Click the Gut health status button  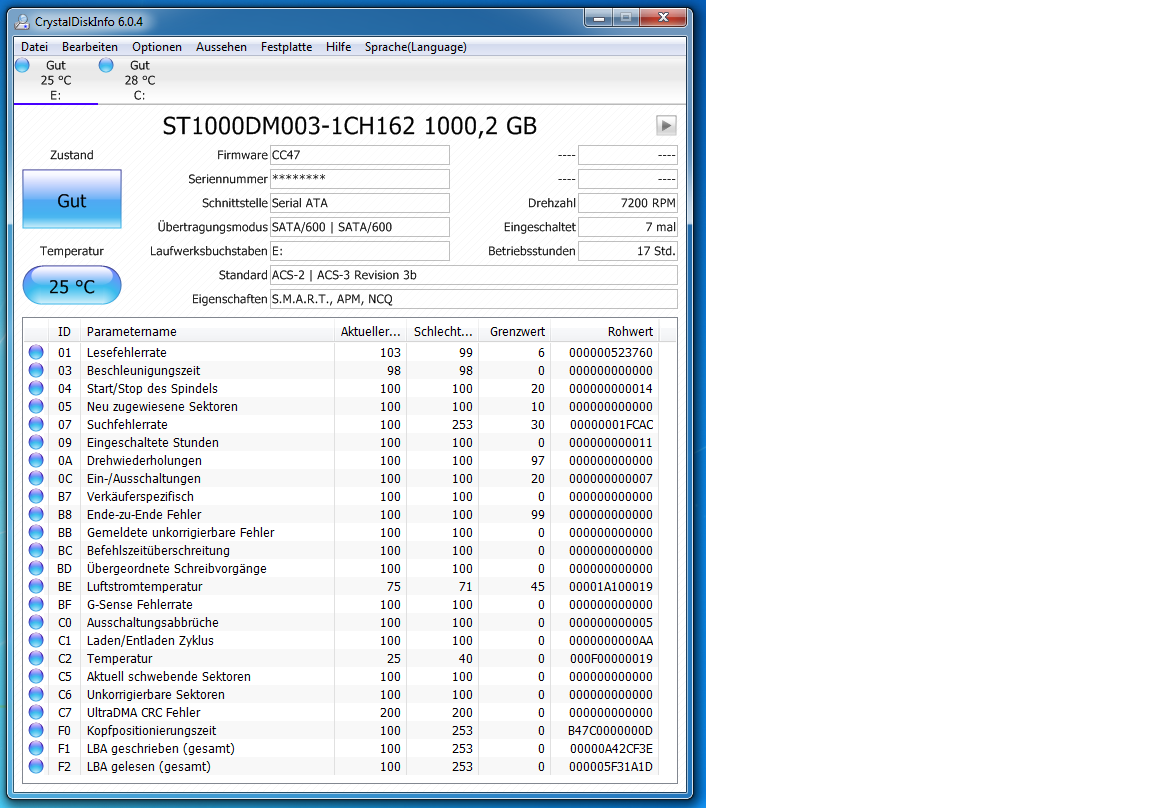tap(72, 200)
